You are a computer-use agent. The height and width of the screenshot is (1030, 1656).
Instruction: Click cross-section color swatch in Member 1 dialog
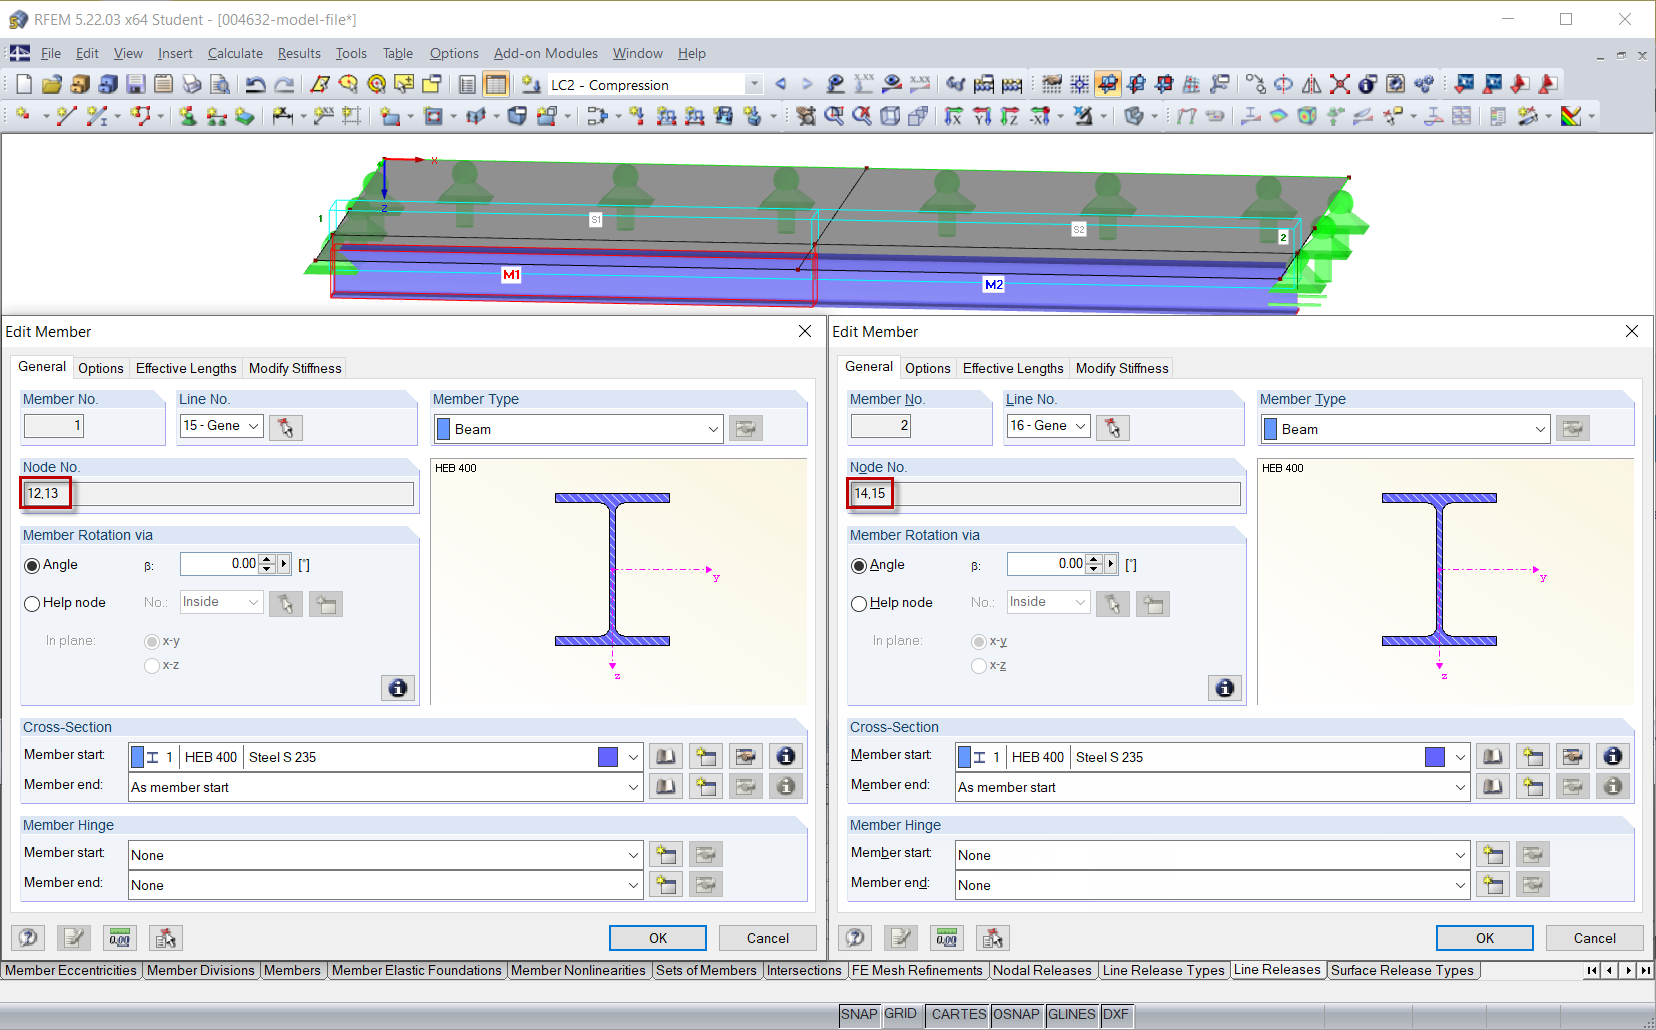[608, 757]
